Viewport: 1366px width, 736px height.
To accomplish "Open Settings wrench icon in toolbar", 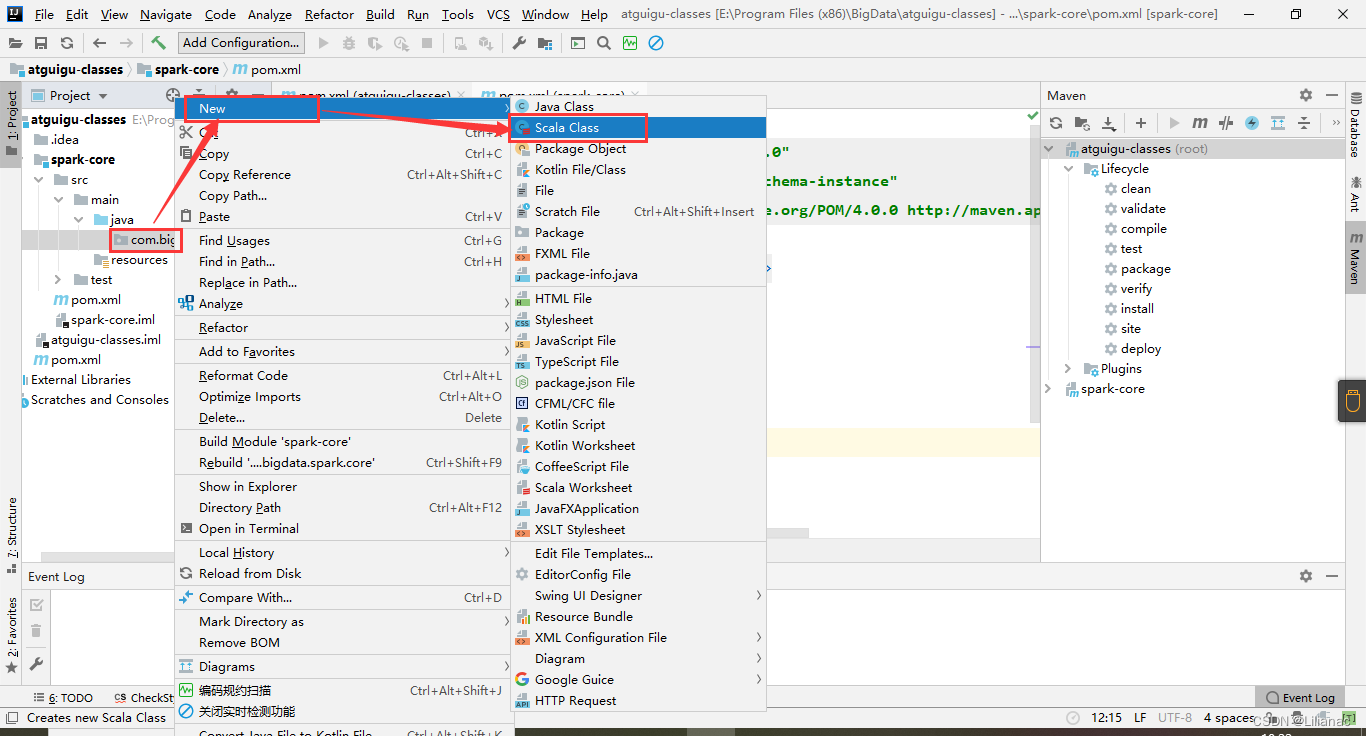I will pos(519,43).
